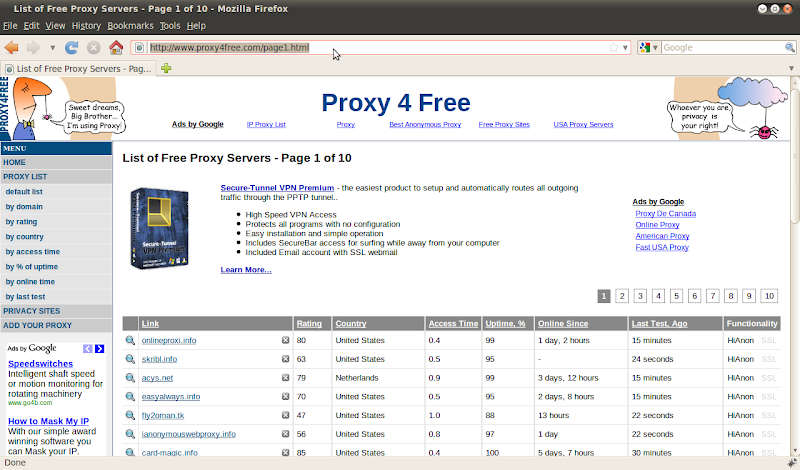Click the magnifier icon for onlineproxi.info
This screenshot has height=470, width=800.
[130, 340]
